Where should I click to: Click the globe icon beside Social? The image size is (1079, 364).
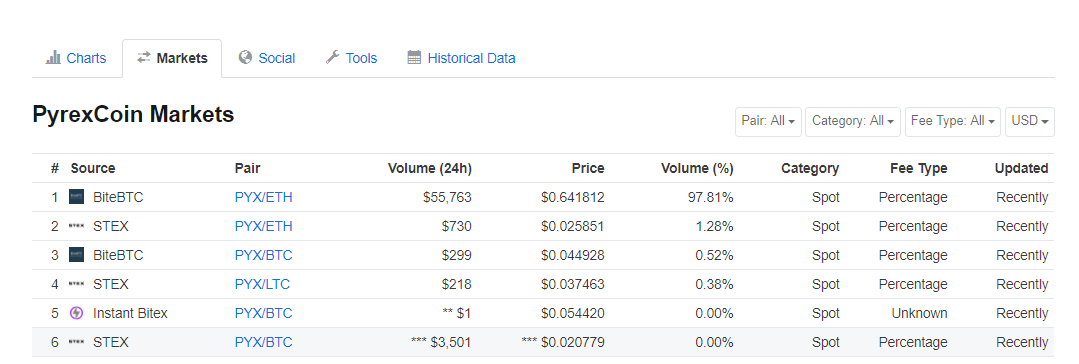[x=245, y=57]
